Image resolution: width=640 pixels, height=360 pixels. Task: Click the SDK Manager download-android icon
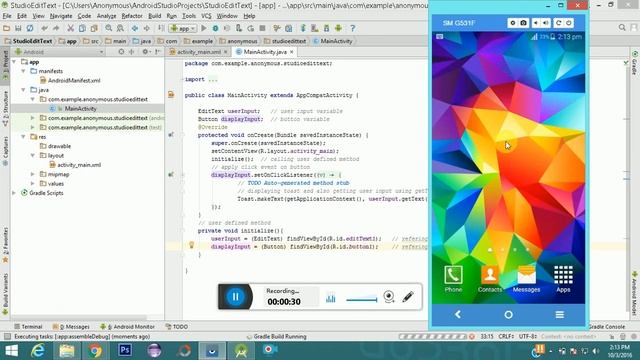tap(327, 28)
